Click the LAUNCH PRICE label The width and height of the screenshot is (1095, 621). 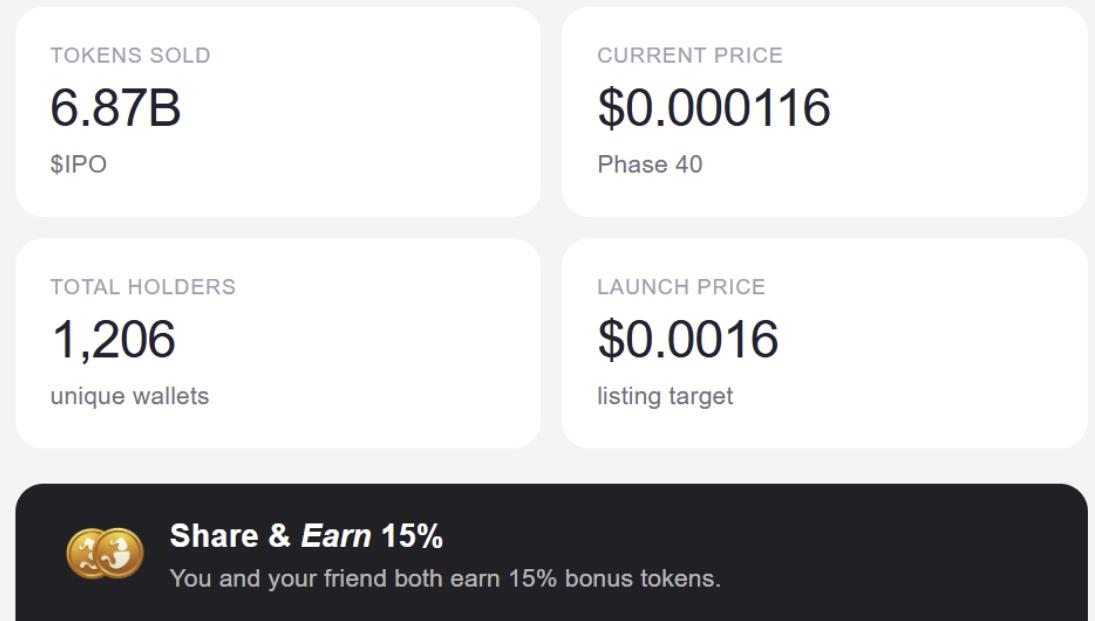click(x=680, y=287)
